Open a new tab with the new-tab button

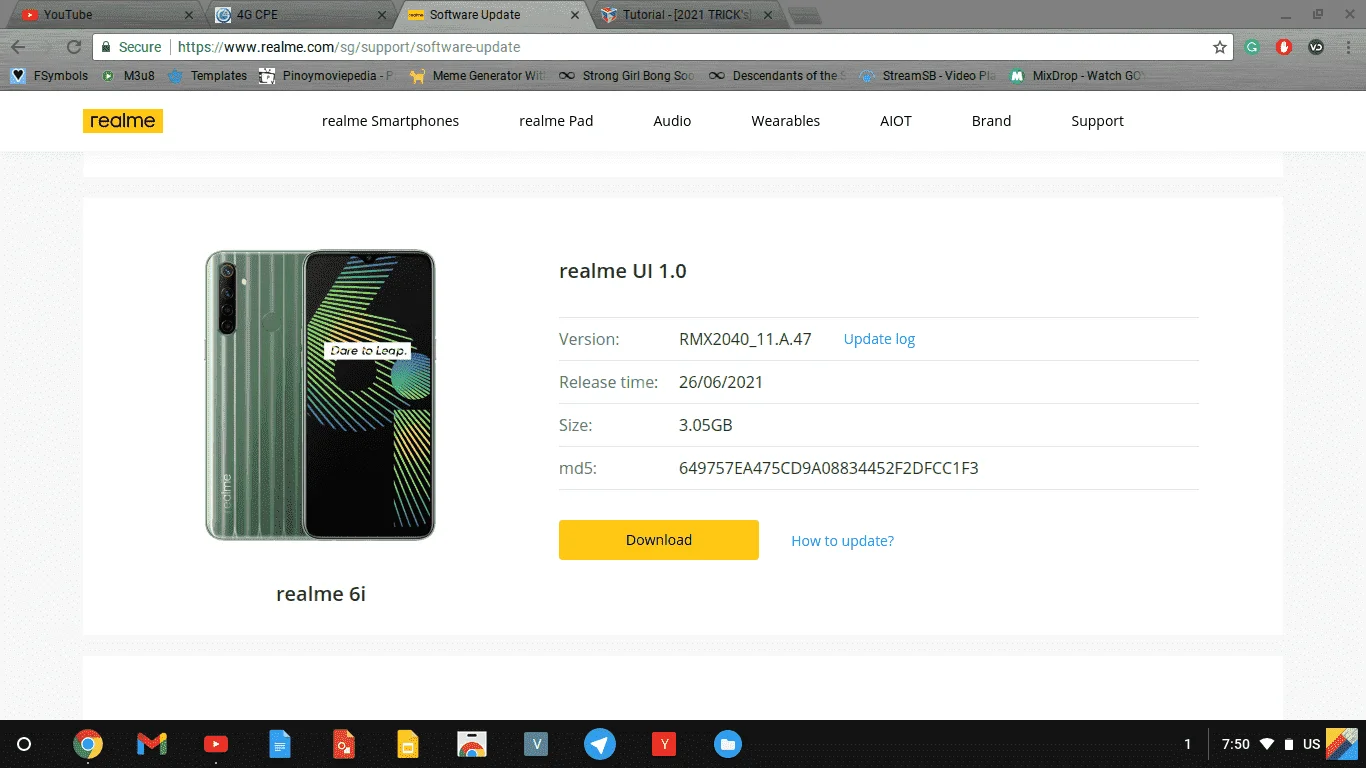coord(806,15)
